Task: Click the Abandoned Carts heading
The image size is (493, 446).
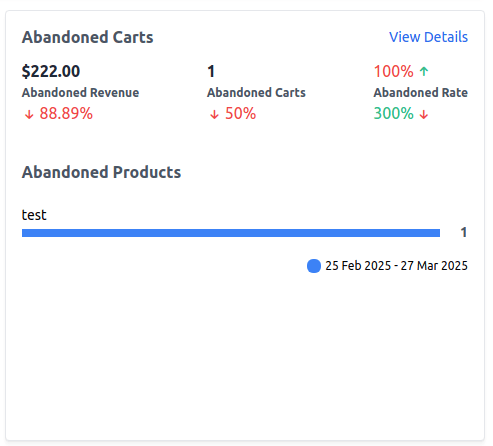Action: (88, 37)
